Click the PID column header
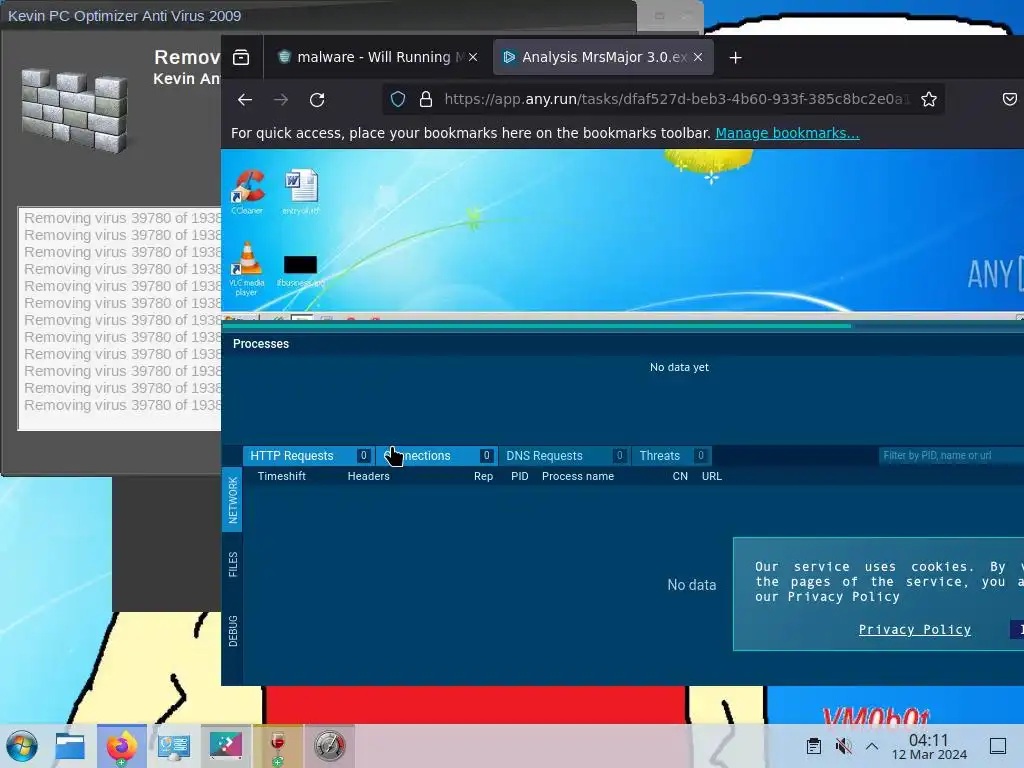The width and height of the screenshot is (1024, 768). point(520,476)
